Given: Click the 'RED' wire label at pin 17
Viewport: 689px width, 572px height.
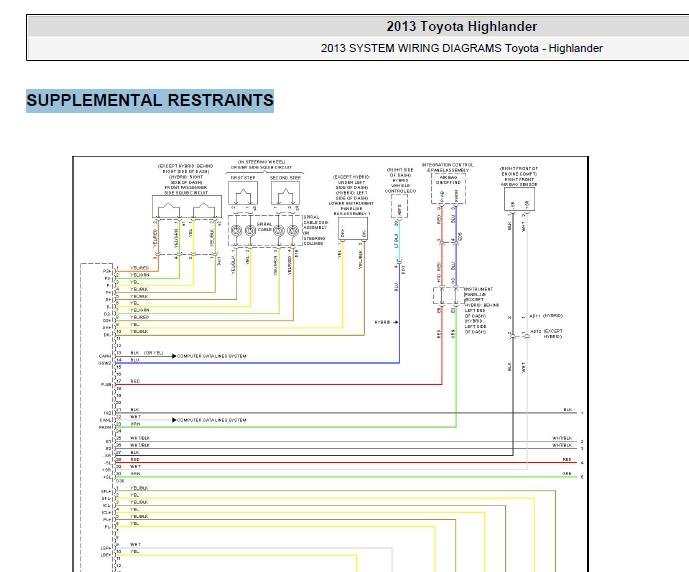Looking at the screenshot, I should click(x=135, y=381).
